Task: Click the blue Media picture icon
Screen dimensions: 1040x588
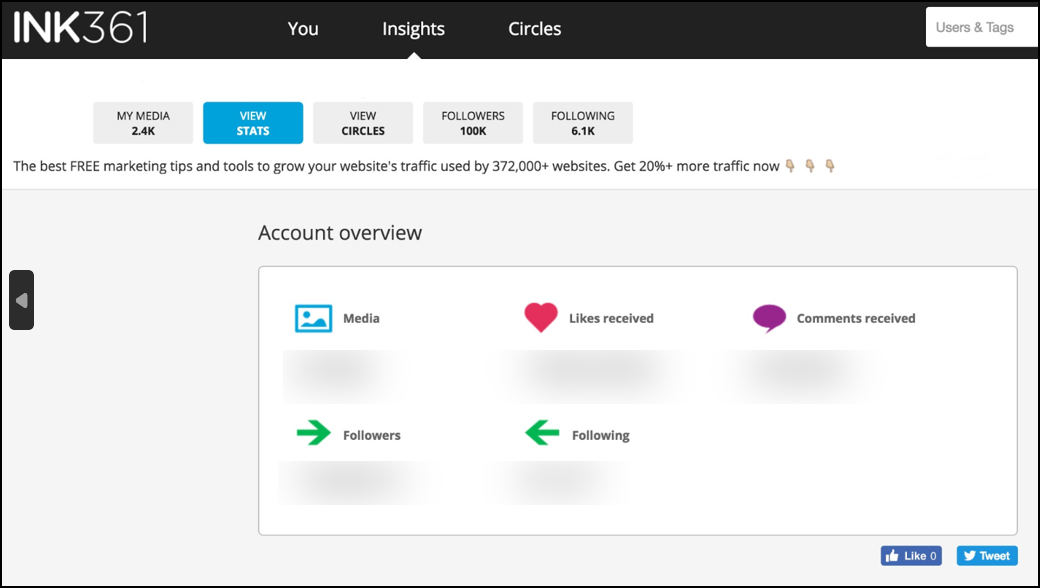Action: pos(313,318)
